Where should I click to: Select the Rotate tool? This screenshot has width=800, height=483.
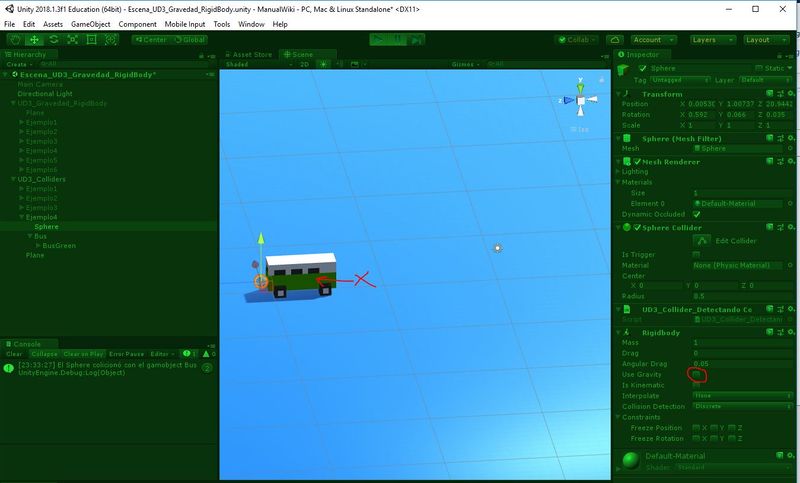pos(53,39)
